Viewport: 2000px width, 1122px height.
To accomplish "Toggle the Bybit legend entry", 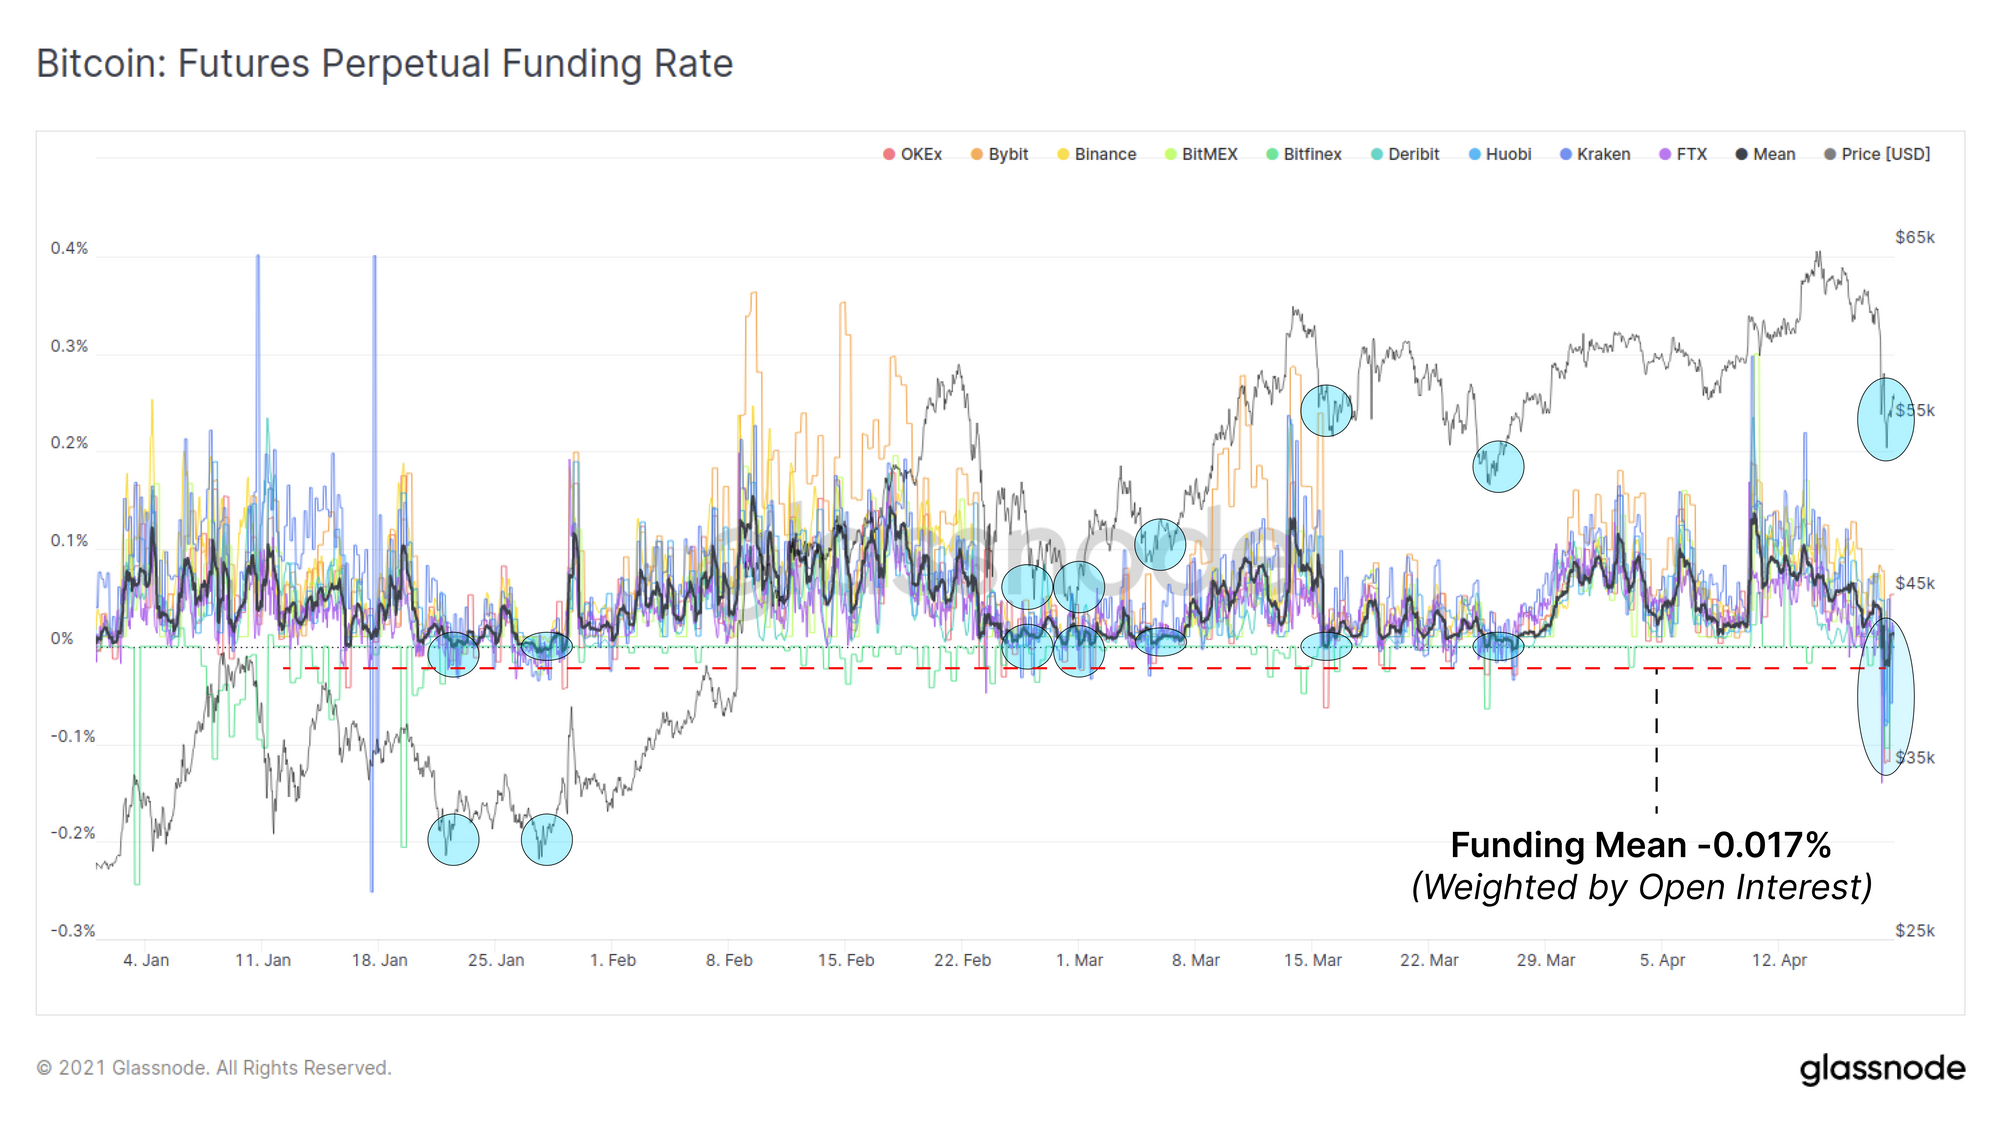I will coord(1006,154).
